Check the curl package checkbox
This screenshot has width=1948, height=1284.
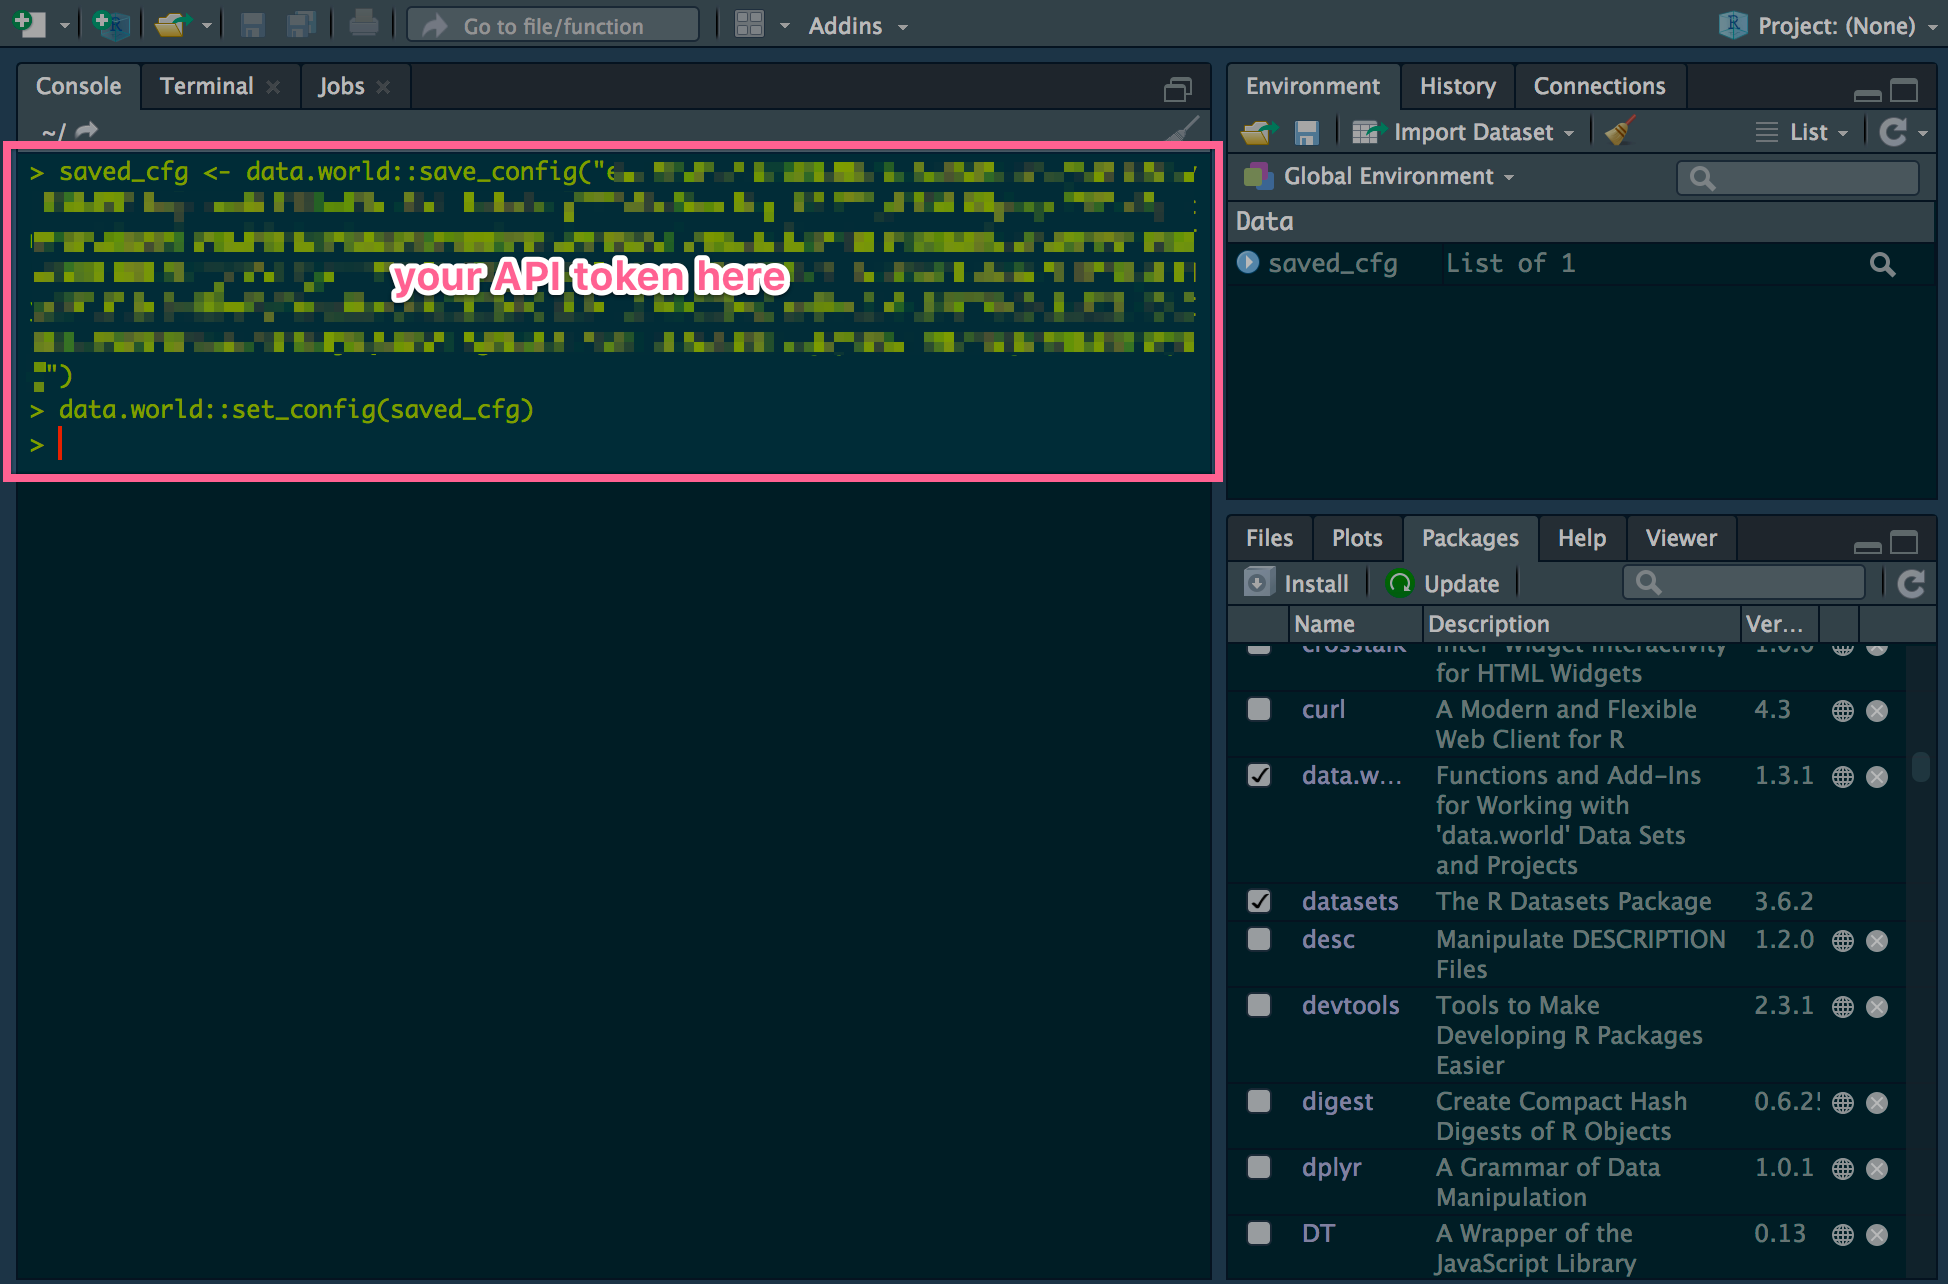coord(1257,710)
